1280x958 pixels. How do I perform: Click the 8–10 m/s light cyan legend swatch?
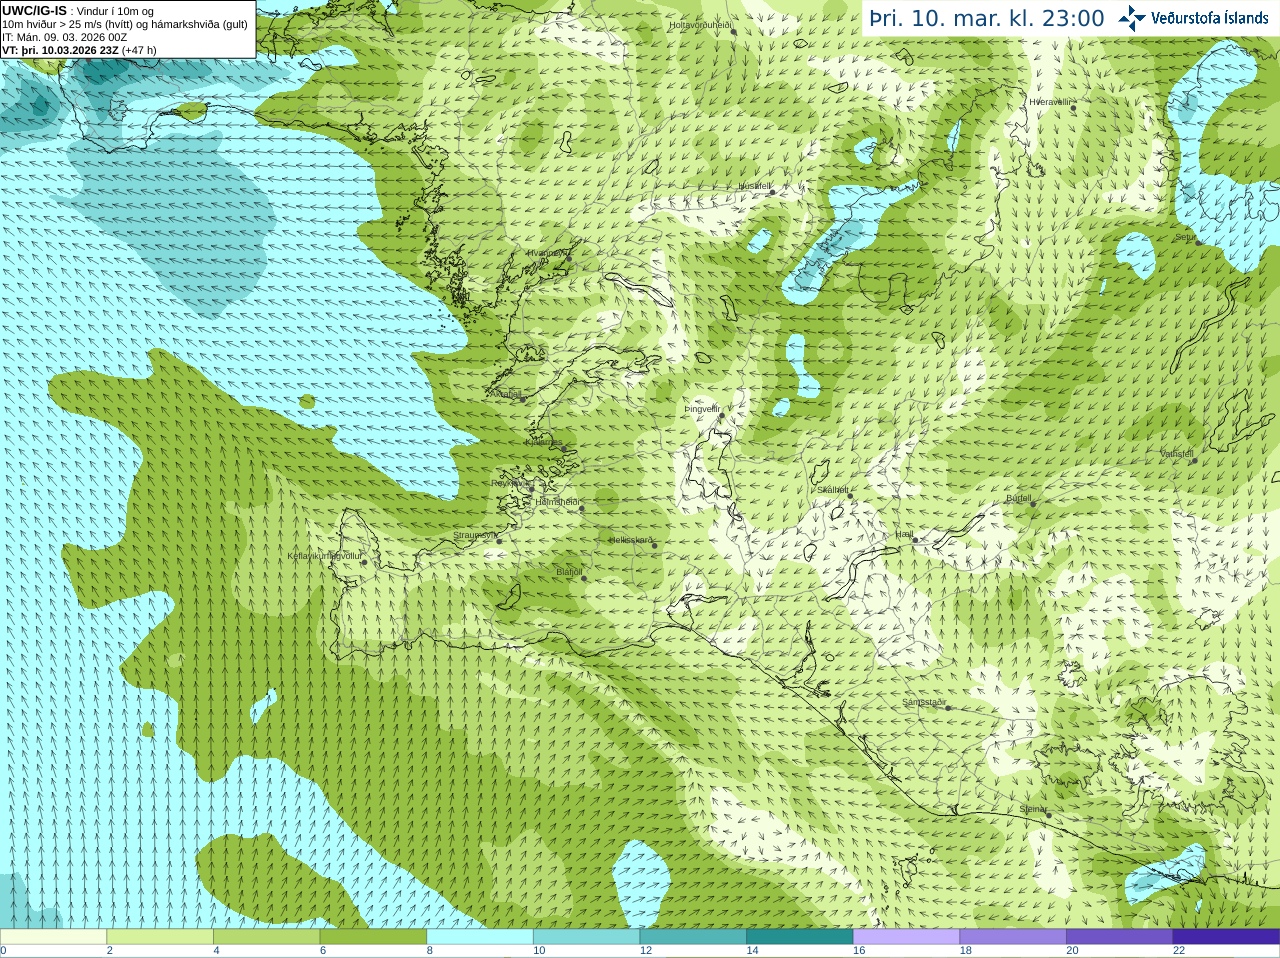click(x=480, y=937)
